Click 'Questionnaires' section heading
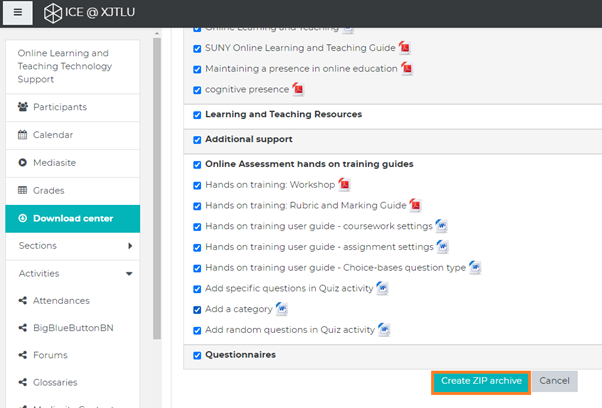The height and width of the screenshot is (408, 602). tap(240, 355)
